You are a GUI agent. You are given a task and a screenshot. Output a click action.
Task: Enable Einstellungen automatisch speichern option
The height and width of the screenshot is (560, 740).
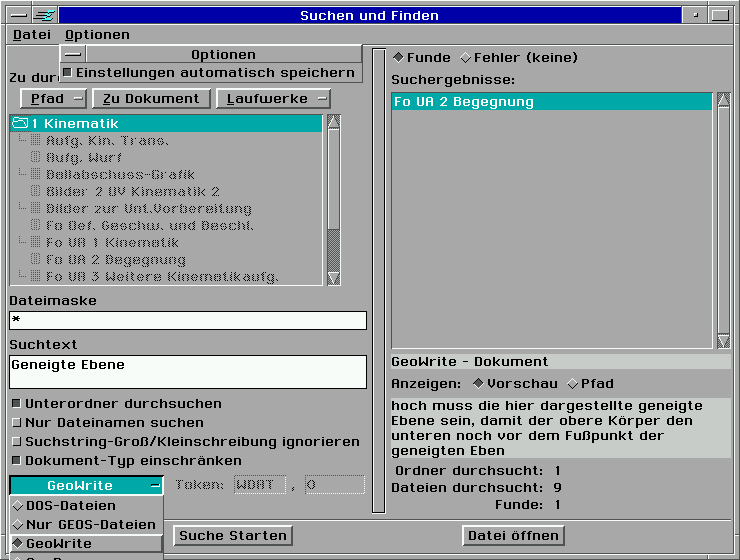67,73
